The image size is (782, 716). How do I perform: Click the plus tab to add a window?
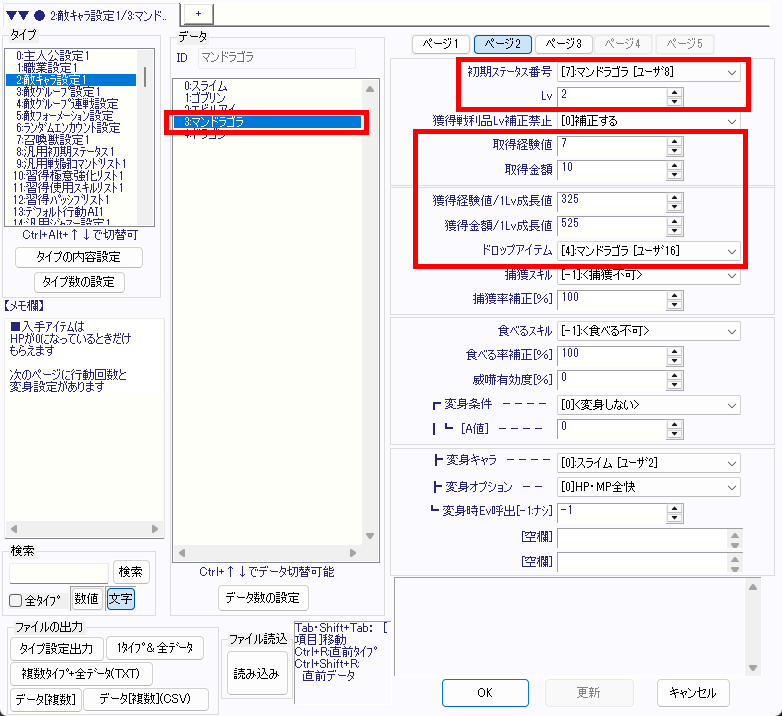[198, 11]
